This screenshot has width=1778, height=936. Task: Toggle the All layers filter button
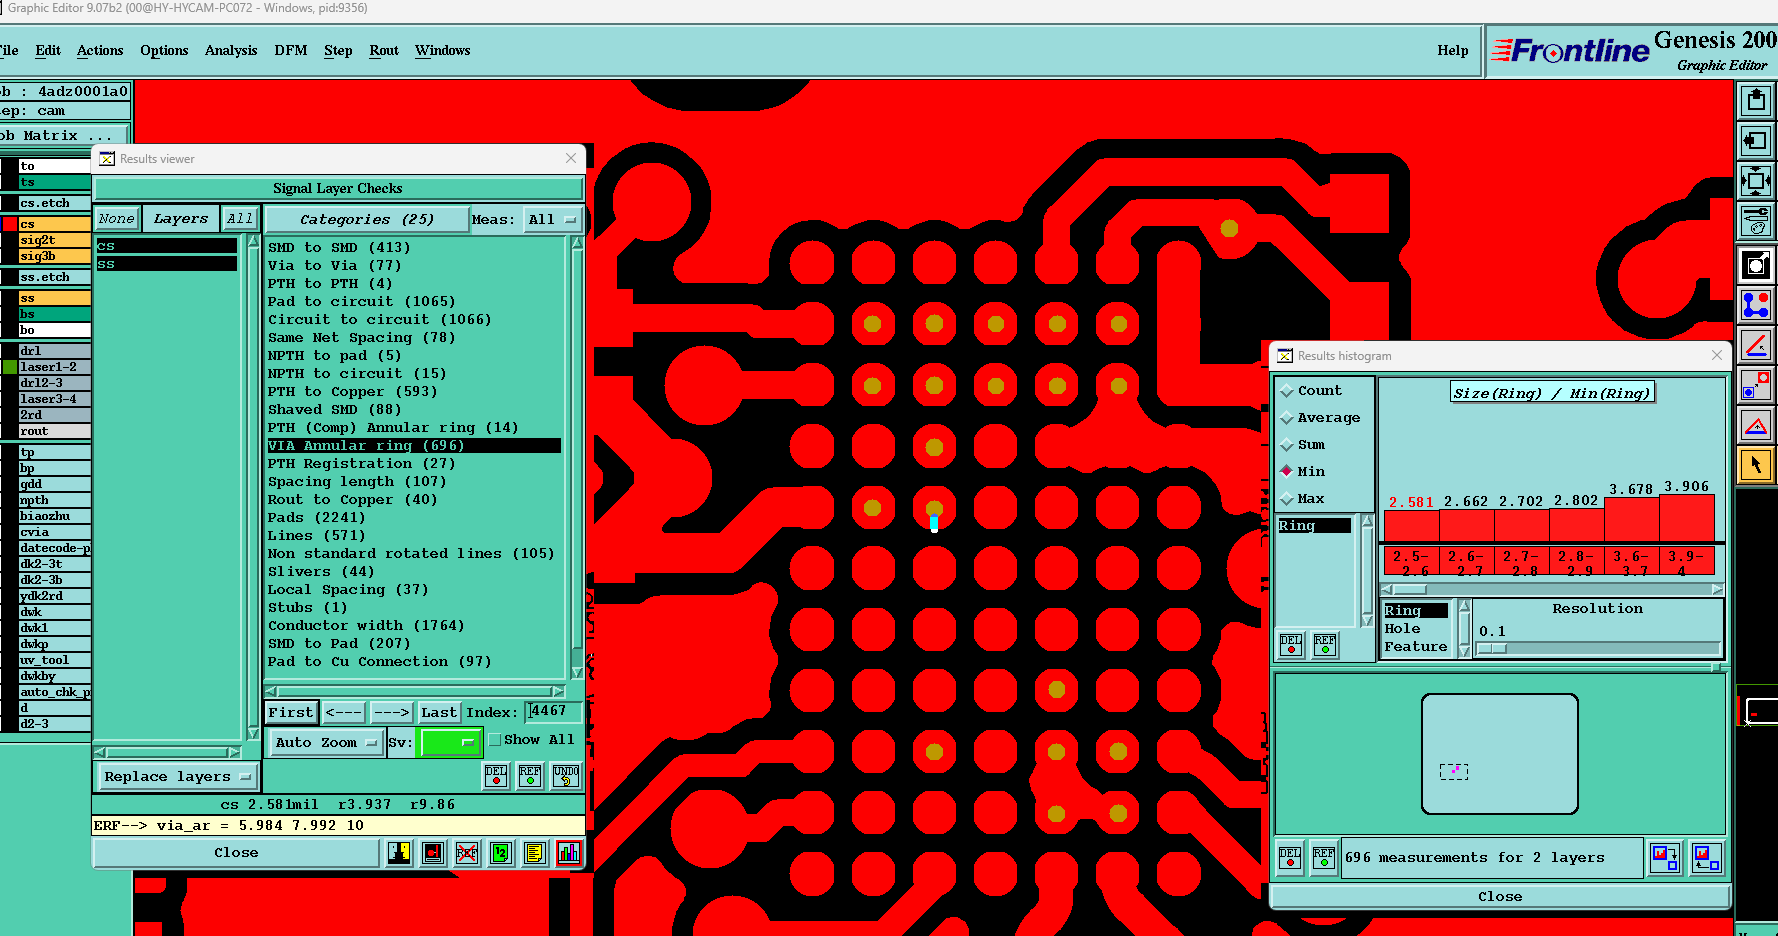pyautogui.click(x=240, y=219)
